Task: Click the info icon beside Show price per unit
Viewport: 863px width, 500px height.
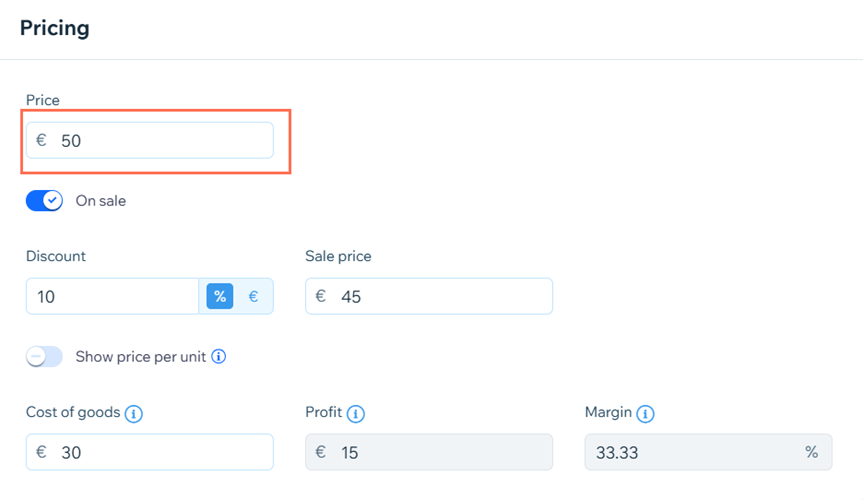Action: [x=219, y=356]
